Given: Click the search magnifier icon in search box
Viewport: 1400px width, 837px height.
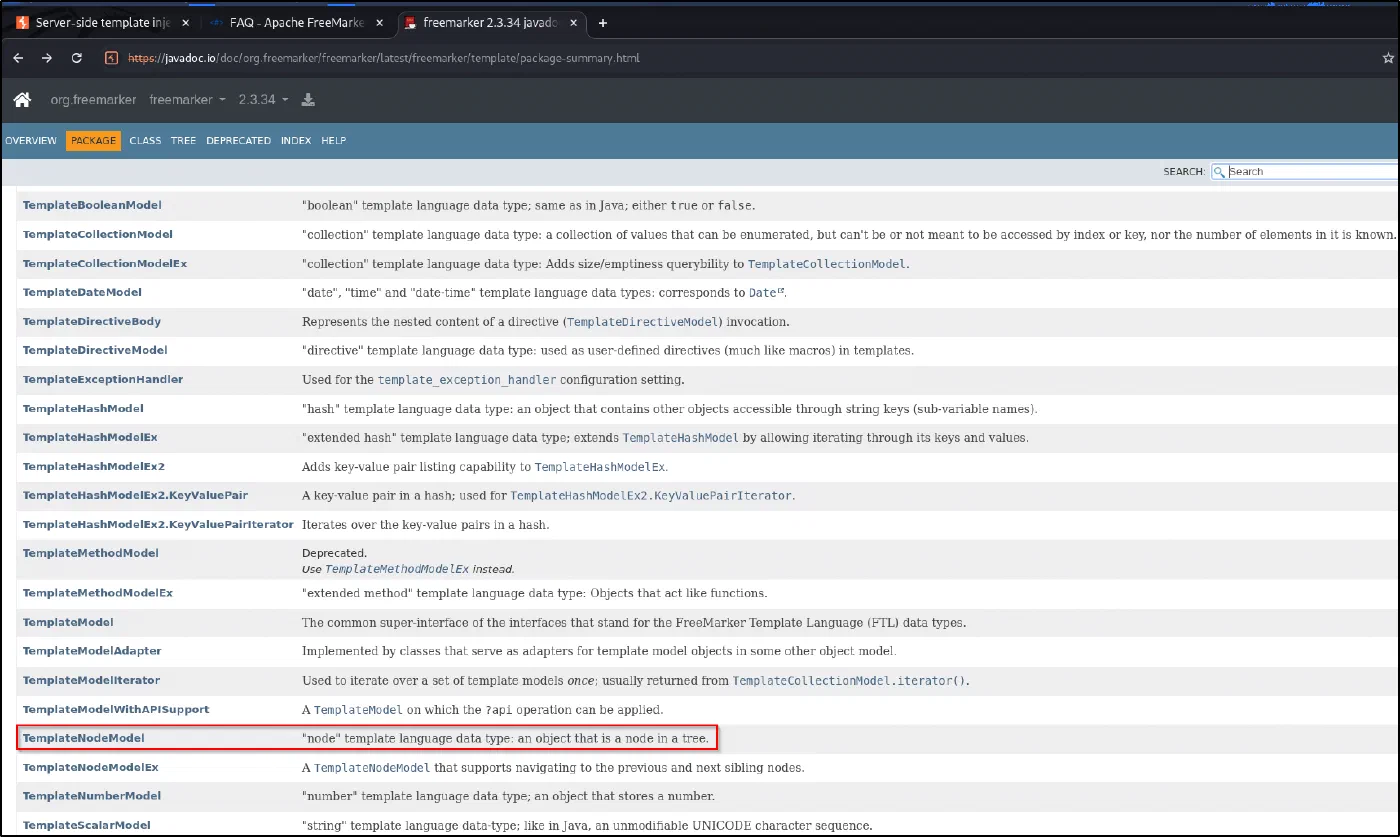Looking at the screenshot, I should [1220, 172].
